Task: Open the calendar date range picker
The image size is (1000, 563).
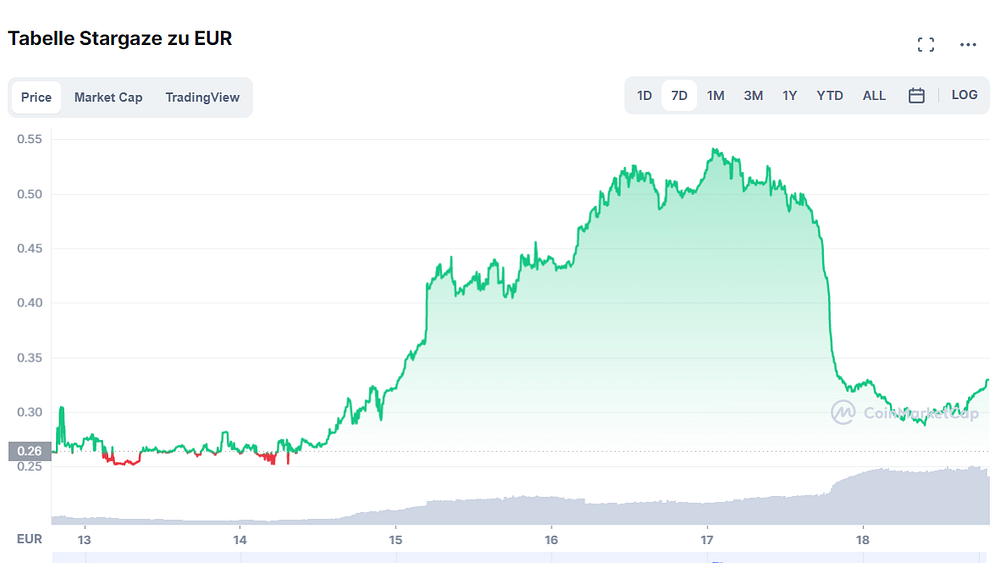Action: point(916,96)
